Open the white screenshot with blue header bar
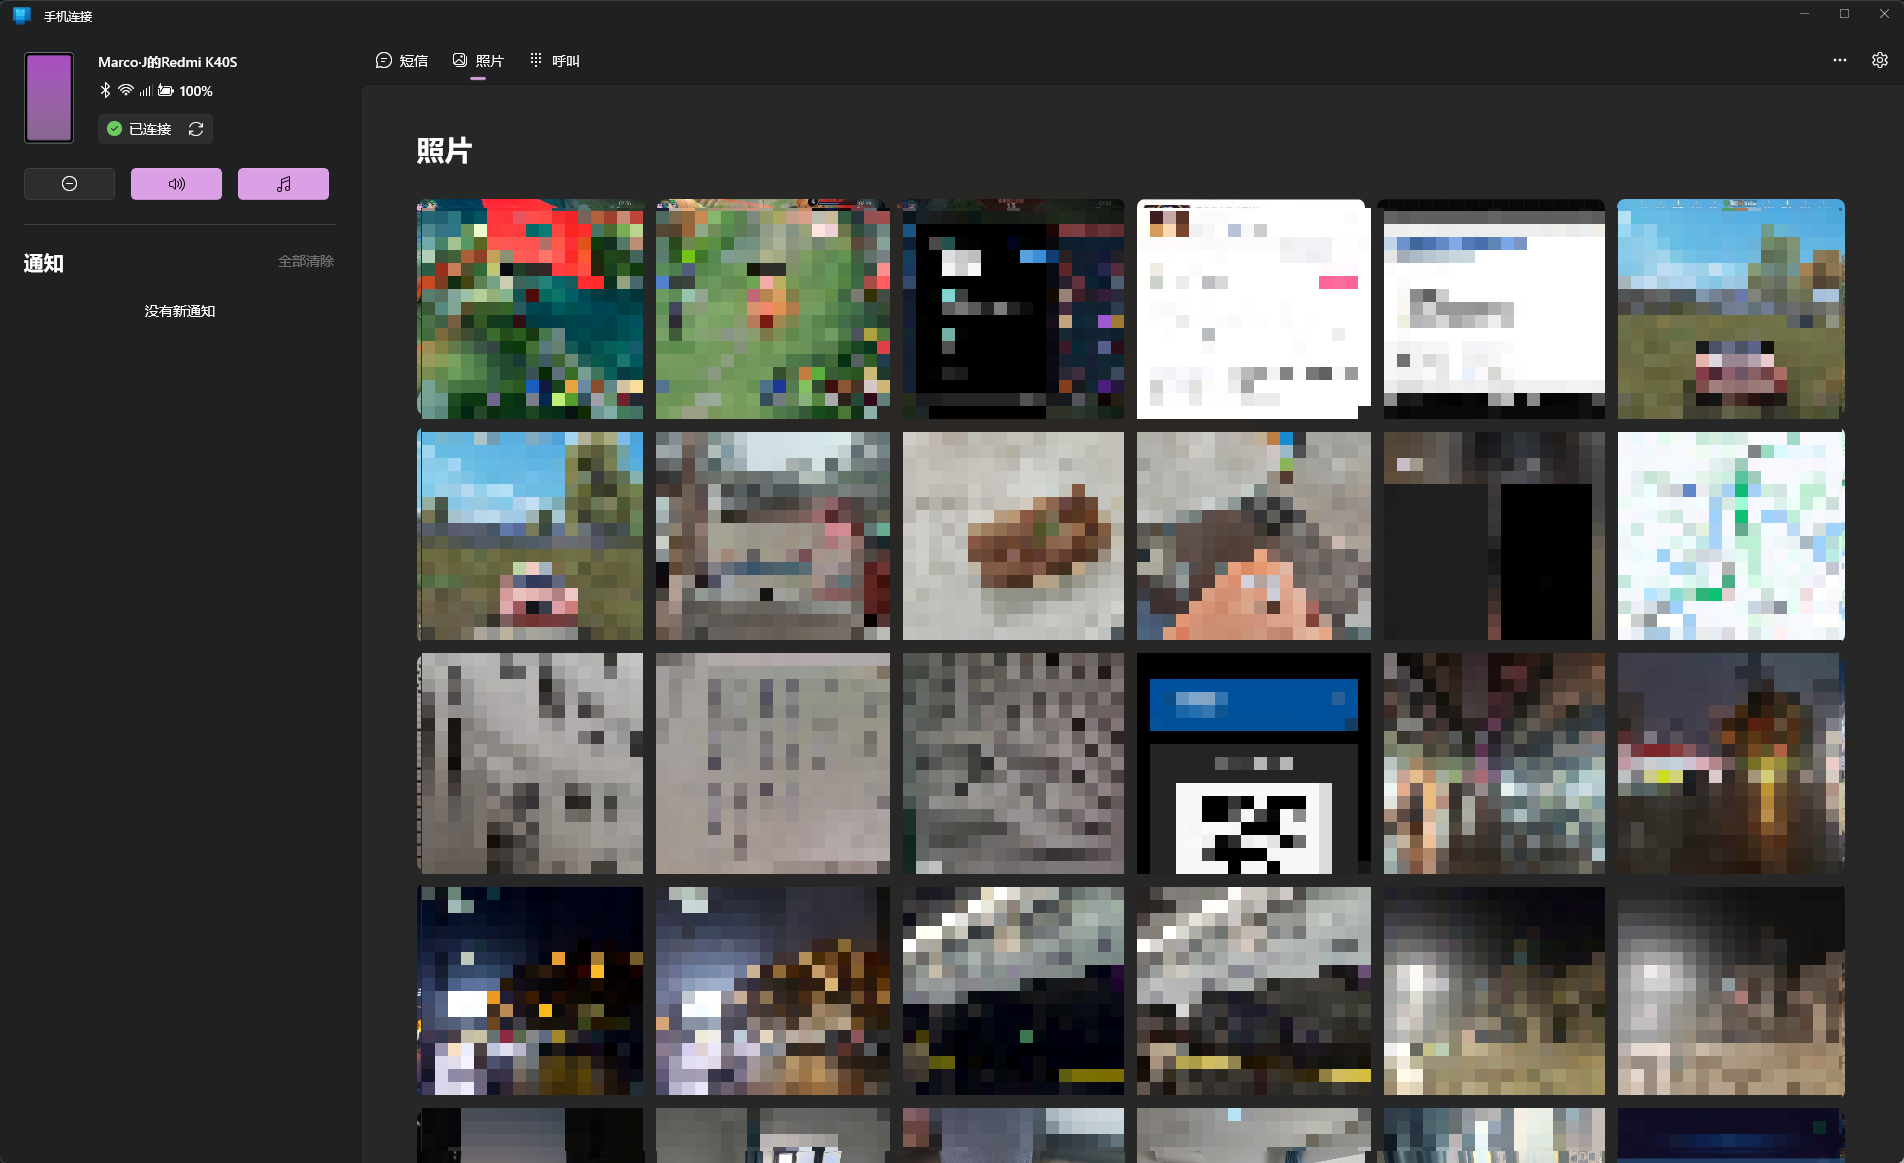Screen dimensions: 1904x1163 tap(1494, 309)
